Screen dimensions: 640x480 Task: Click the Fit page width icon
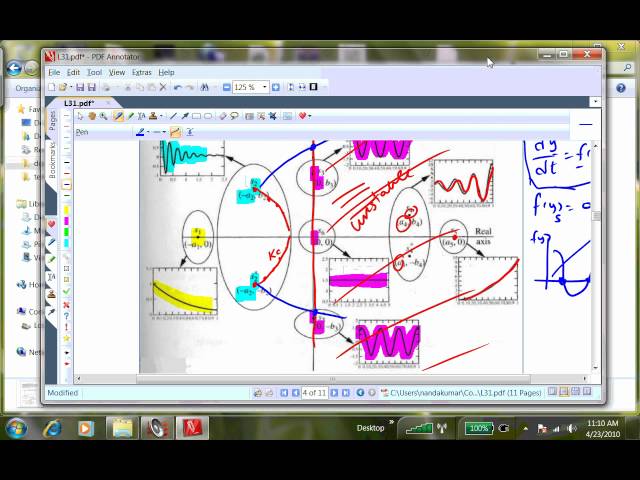(x=302, y=87)
